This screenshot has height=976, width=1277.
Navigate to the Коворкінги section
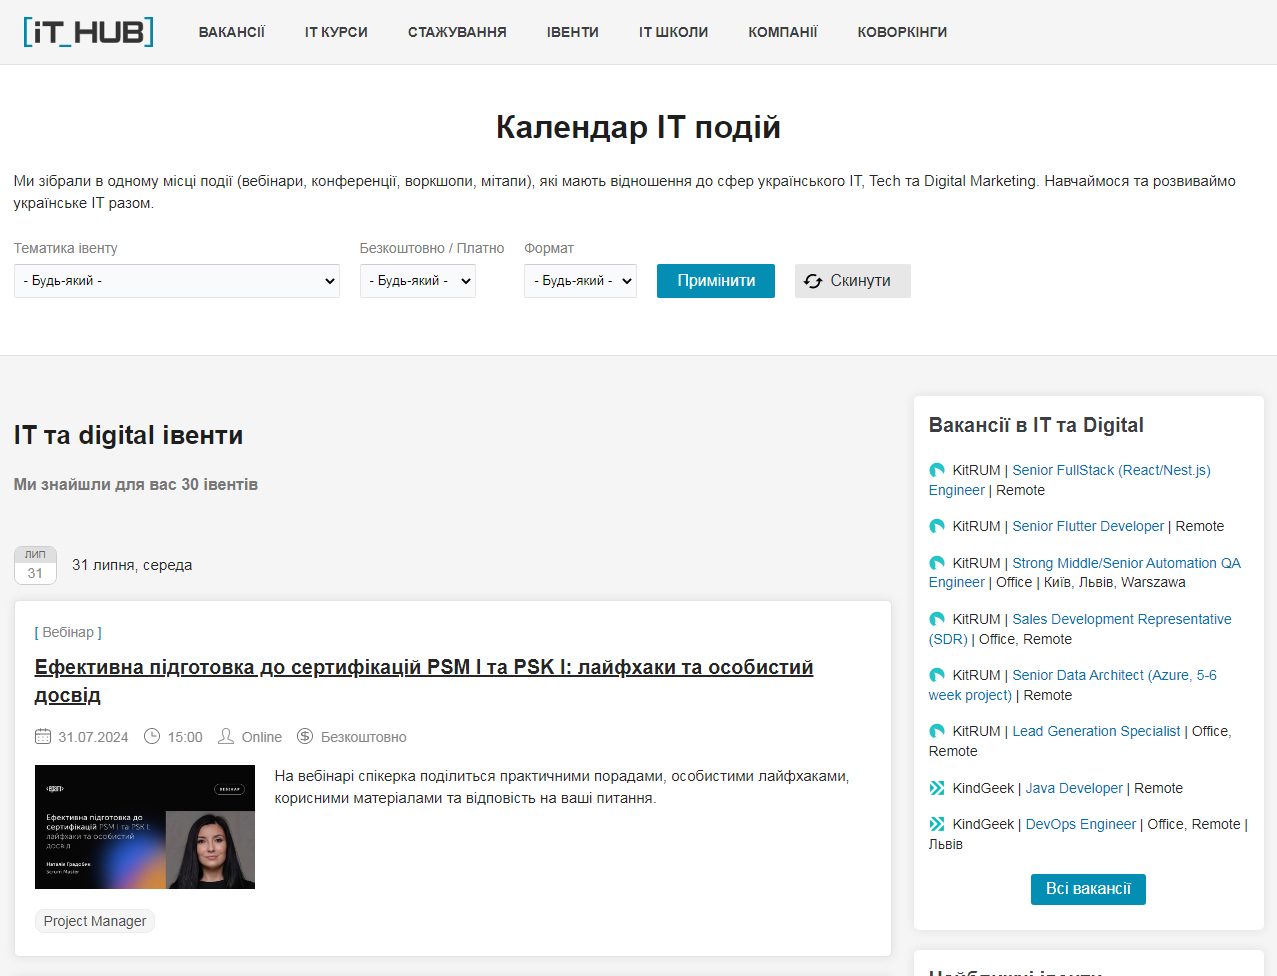(x=902, y=32)
